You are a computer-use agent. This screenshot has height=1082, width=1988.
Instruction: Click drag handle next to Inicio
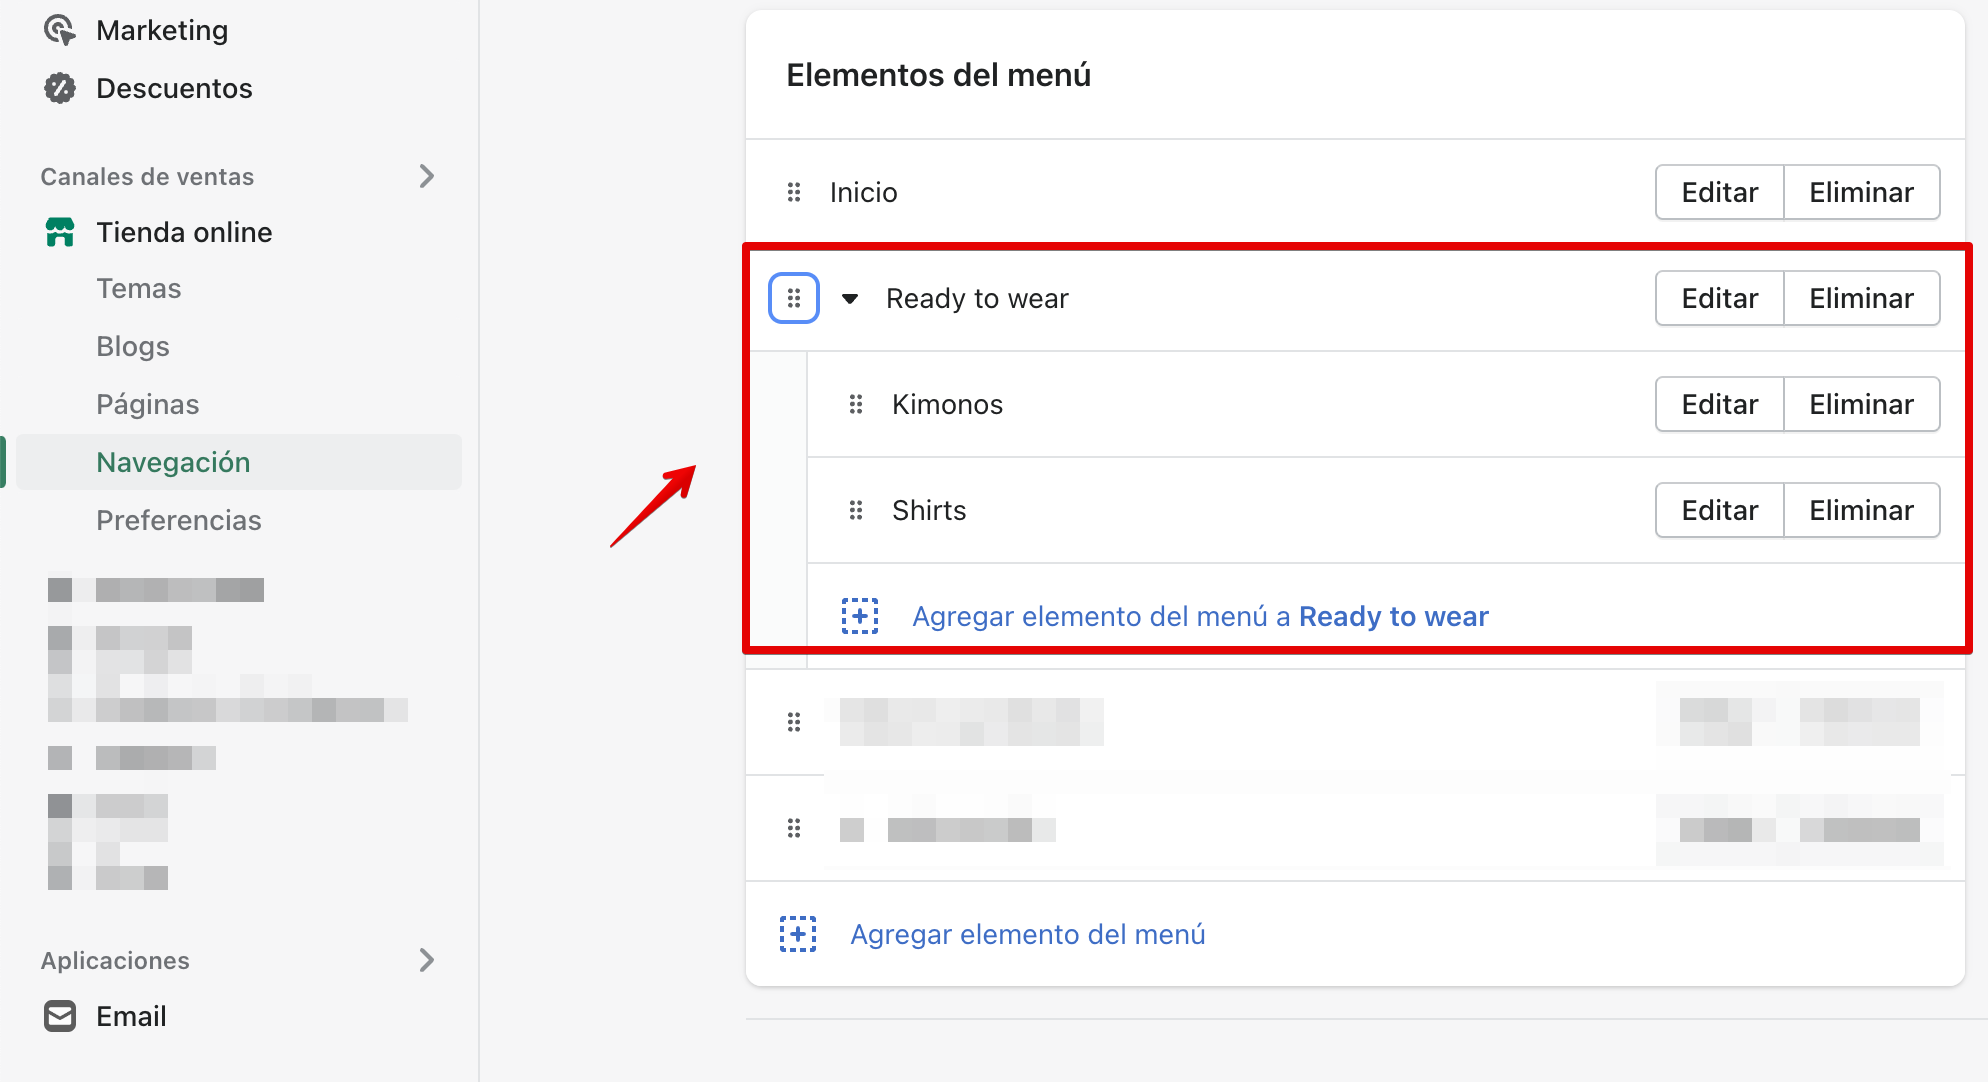pyautogui.click(x=794, y=192)
